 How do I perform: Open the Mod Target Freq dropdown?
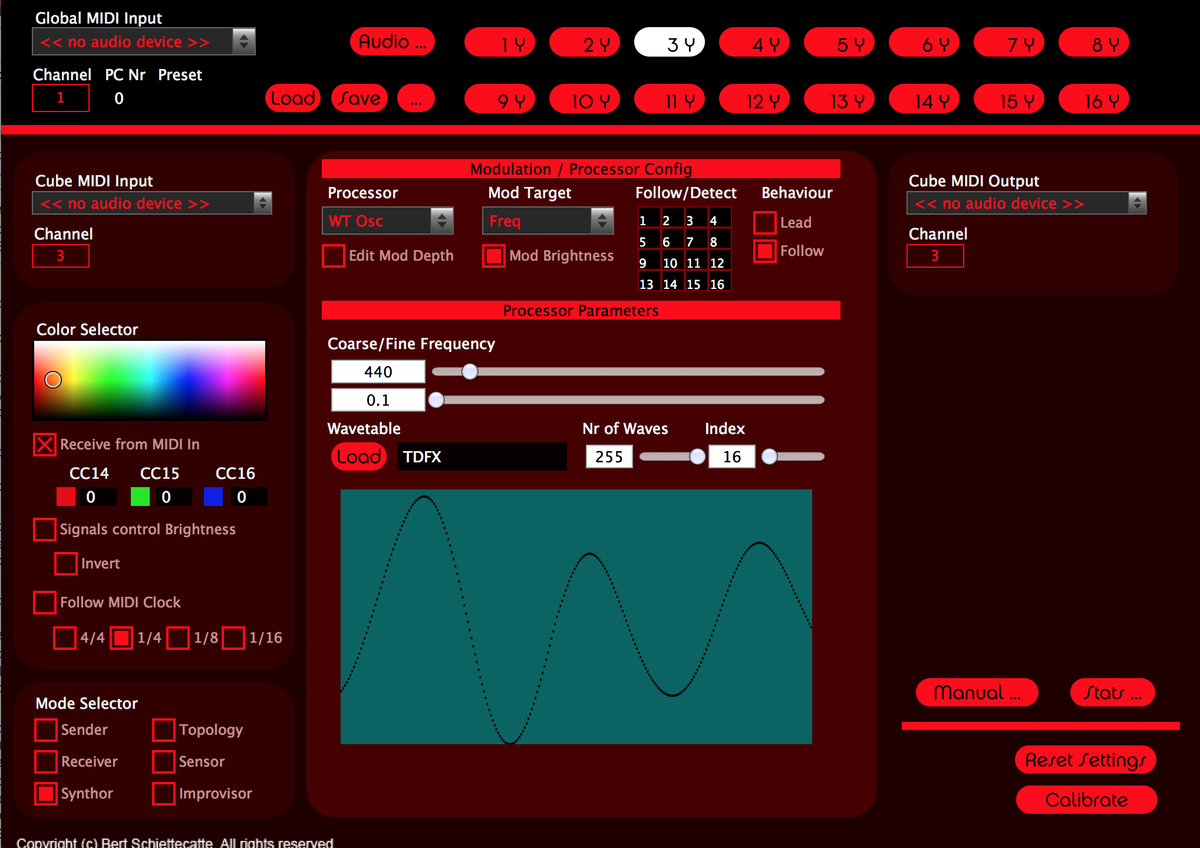548,220
